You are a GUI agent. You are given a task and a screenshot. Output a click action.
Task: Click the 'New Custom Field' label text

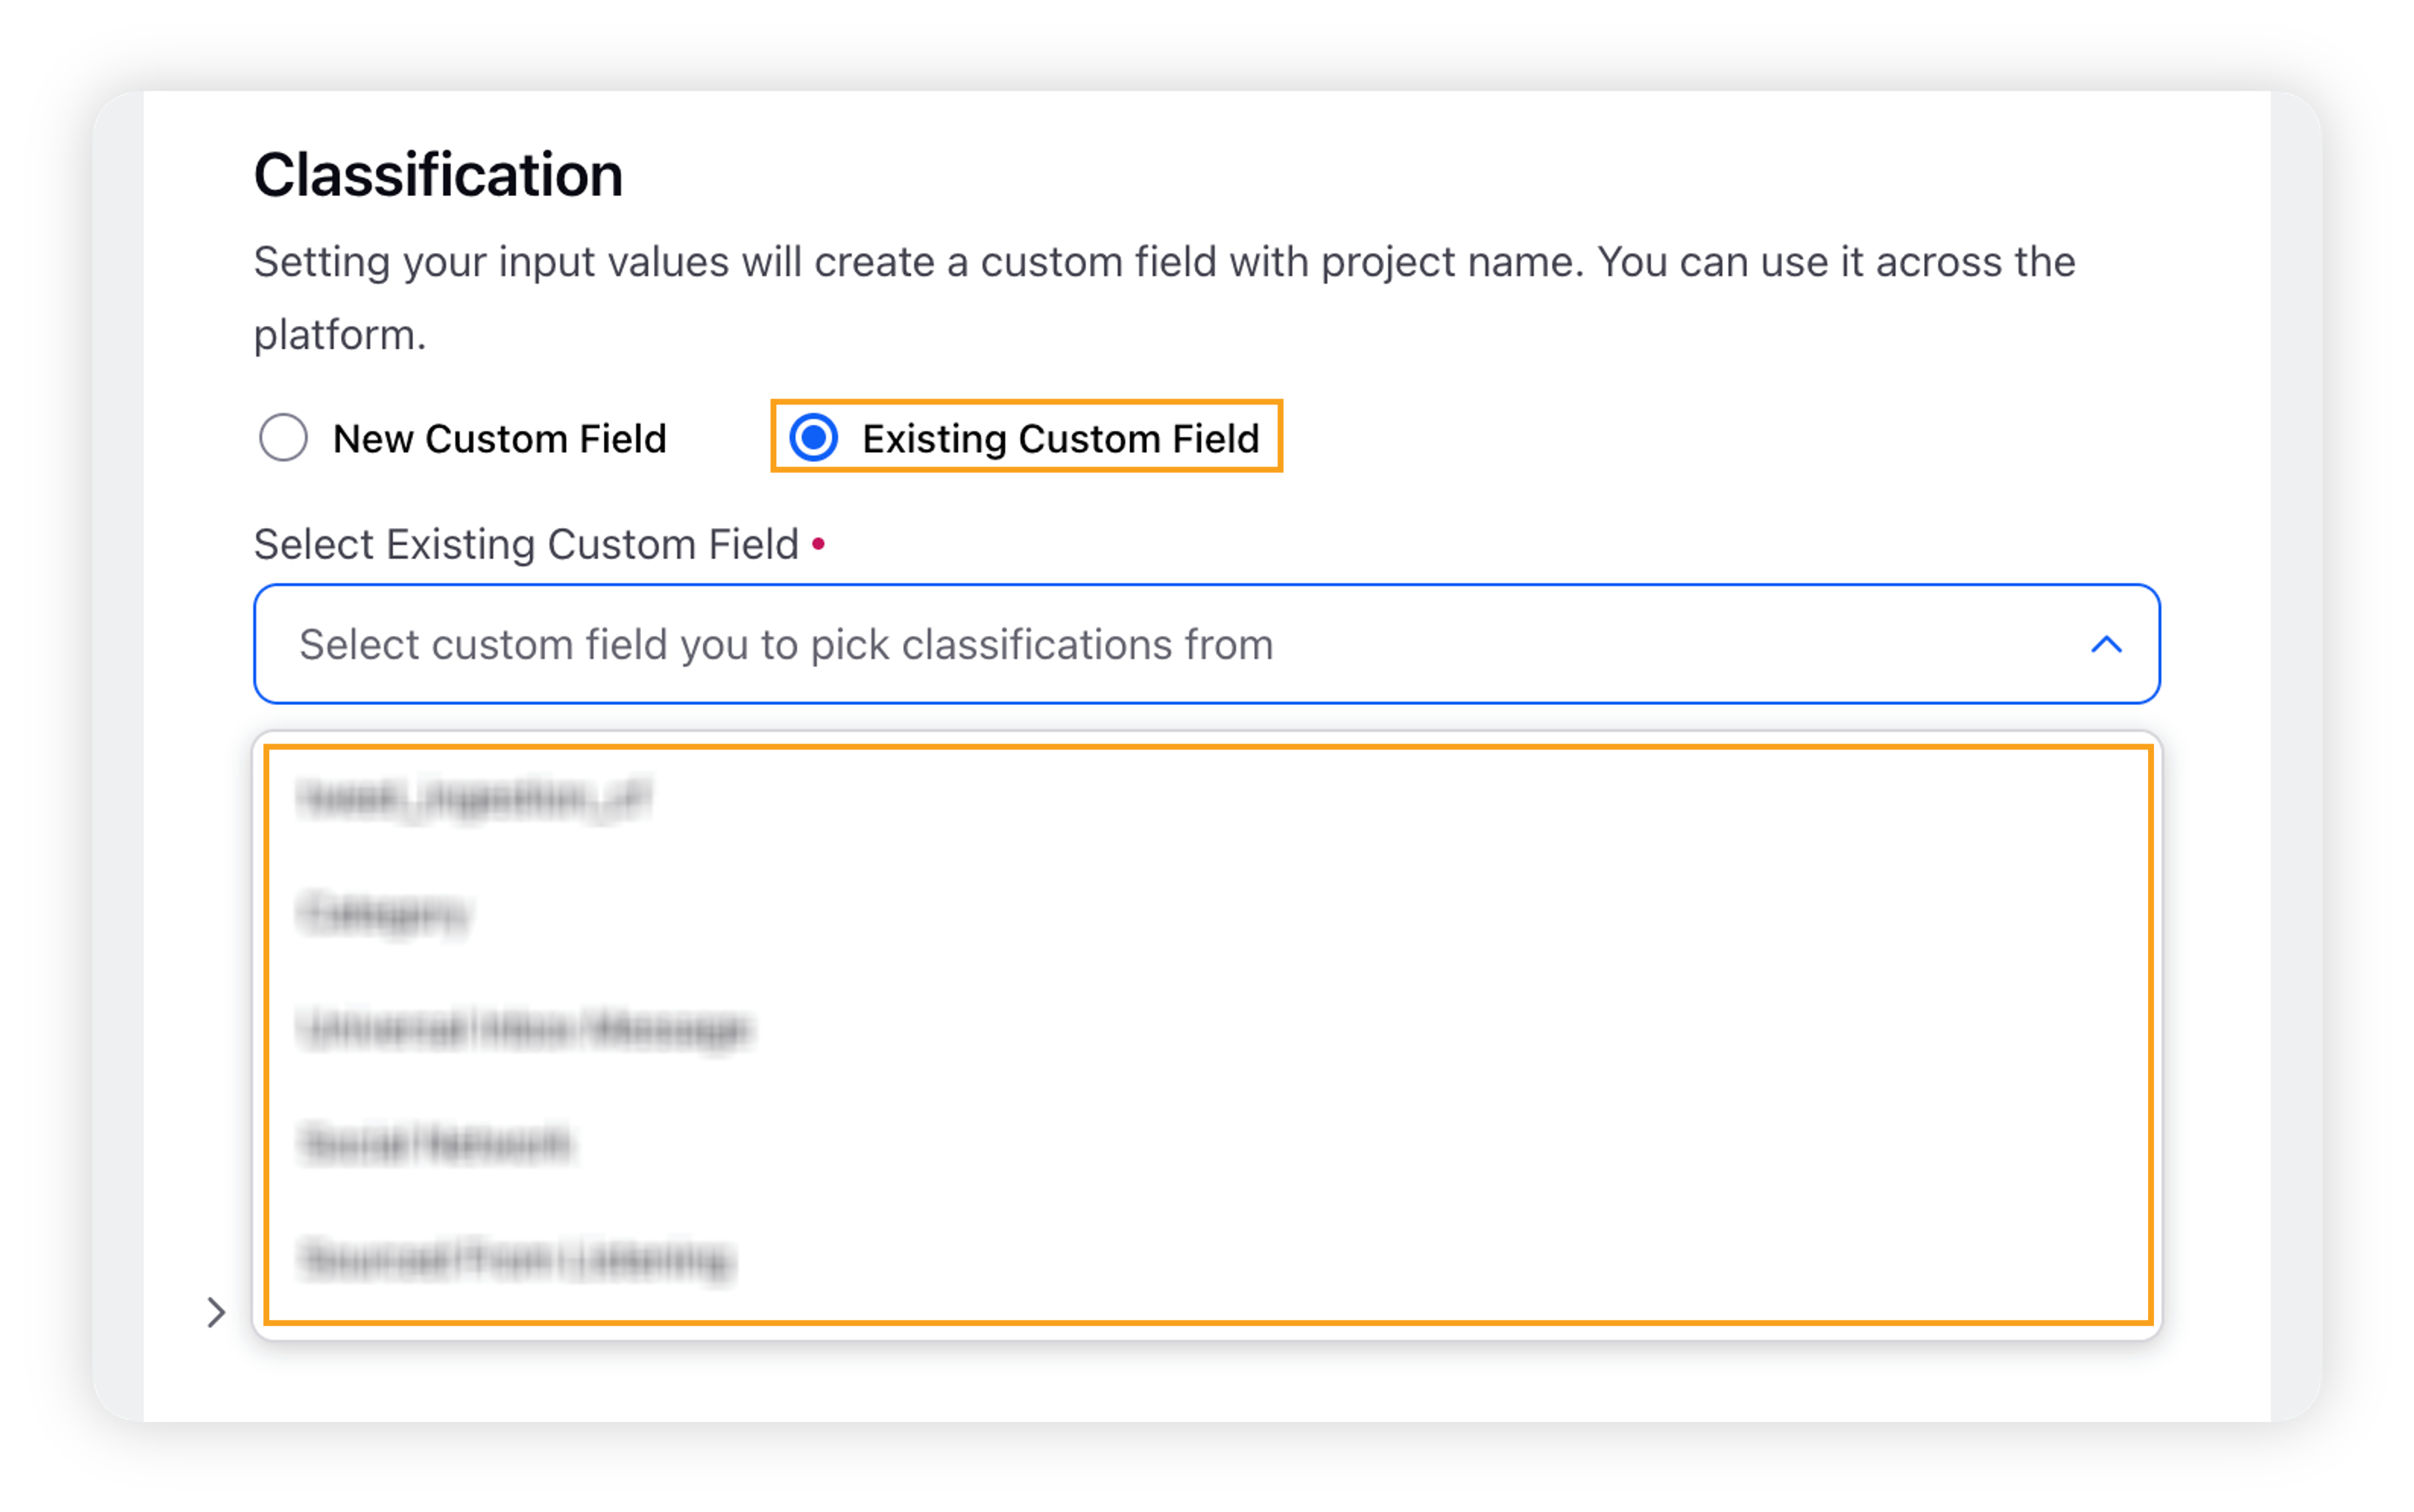click(500, 439)
